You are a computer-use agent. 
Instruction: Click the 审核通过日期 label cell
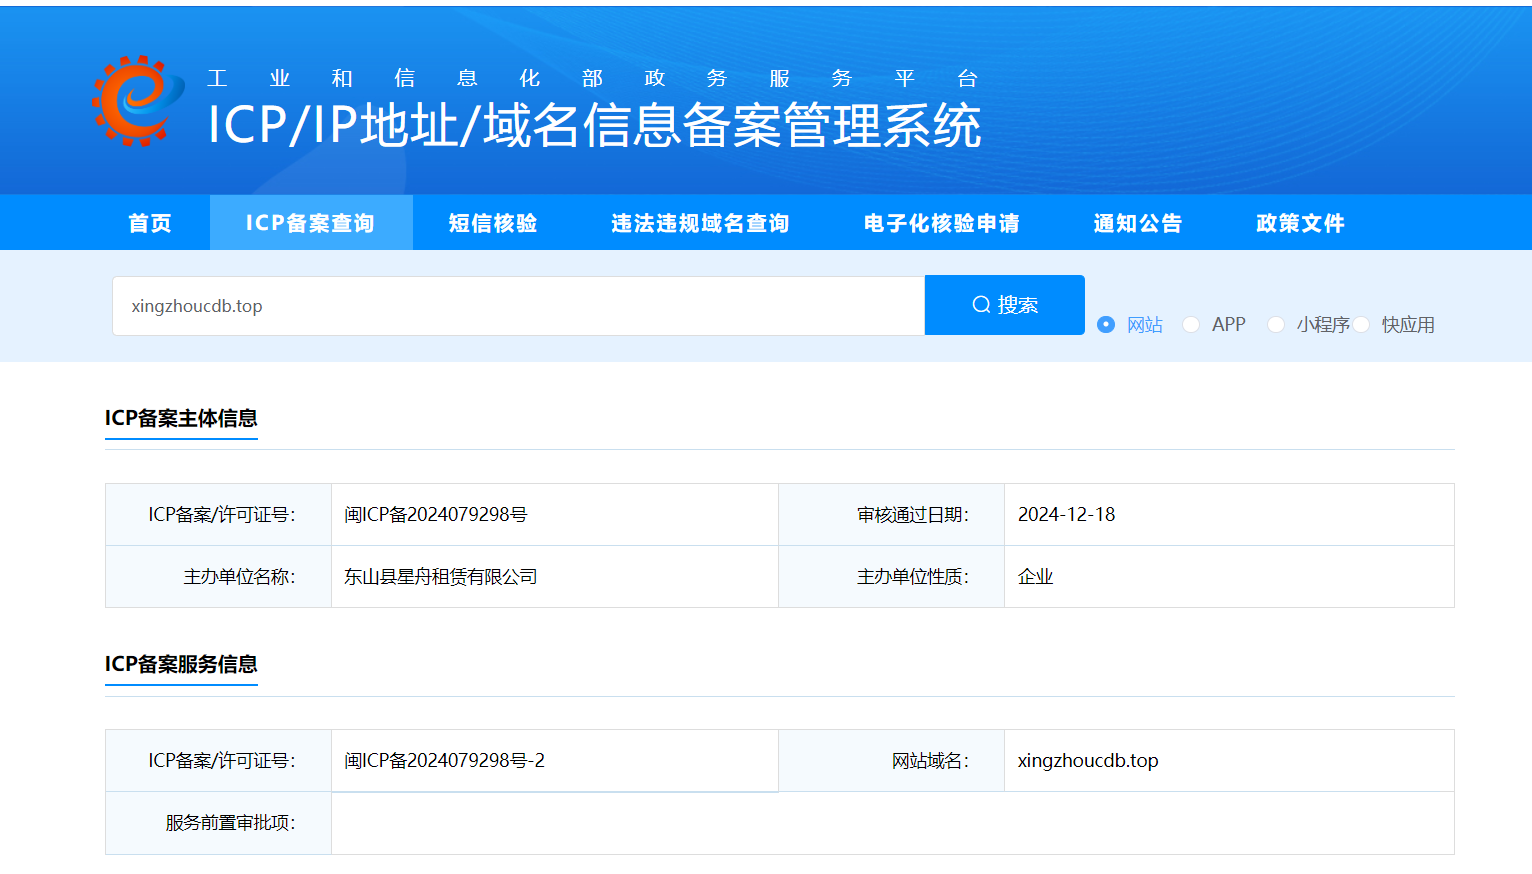[x=892, y=515]
